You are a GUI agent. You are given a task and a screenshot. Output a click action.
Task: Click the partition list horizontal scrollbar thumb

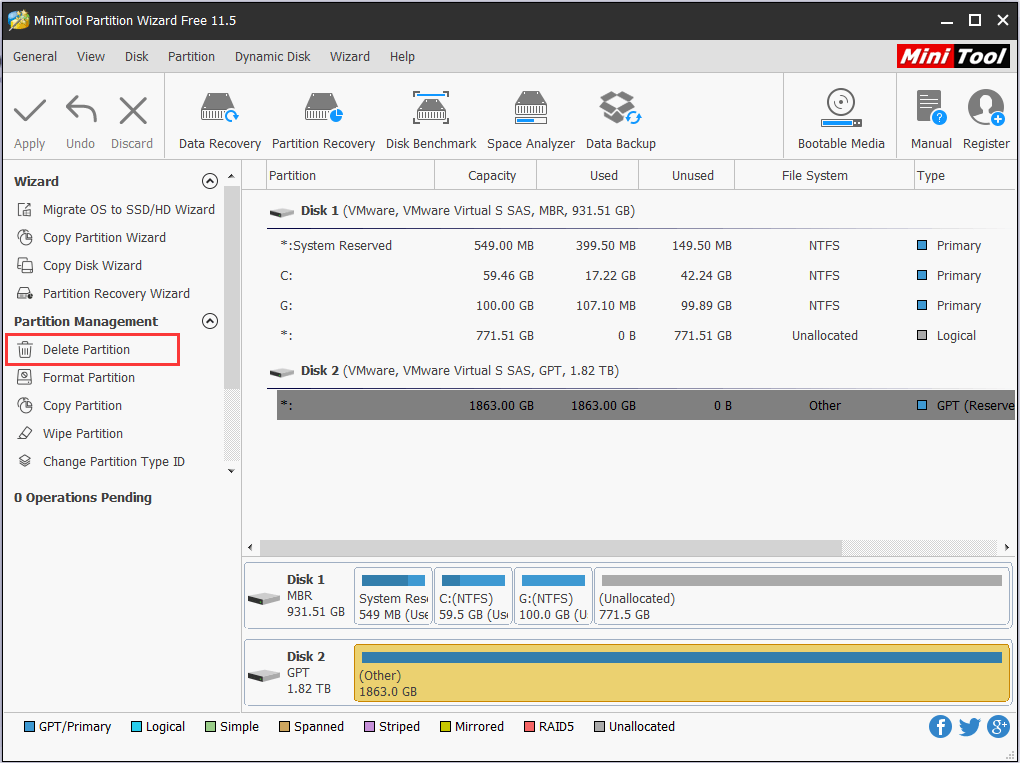coord(550,548)
